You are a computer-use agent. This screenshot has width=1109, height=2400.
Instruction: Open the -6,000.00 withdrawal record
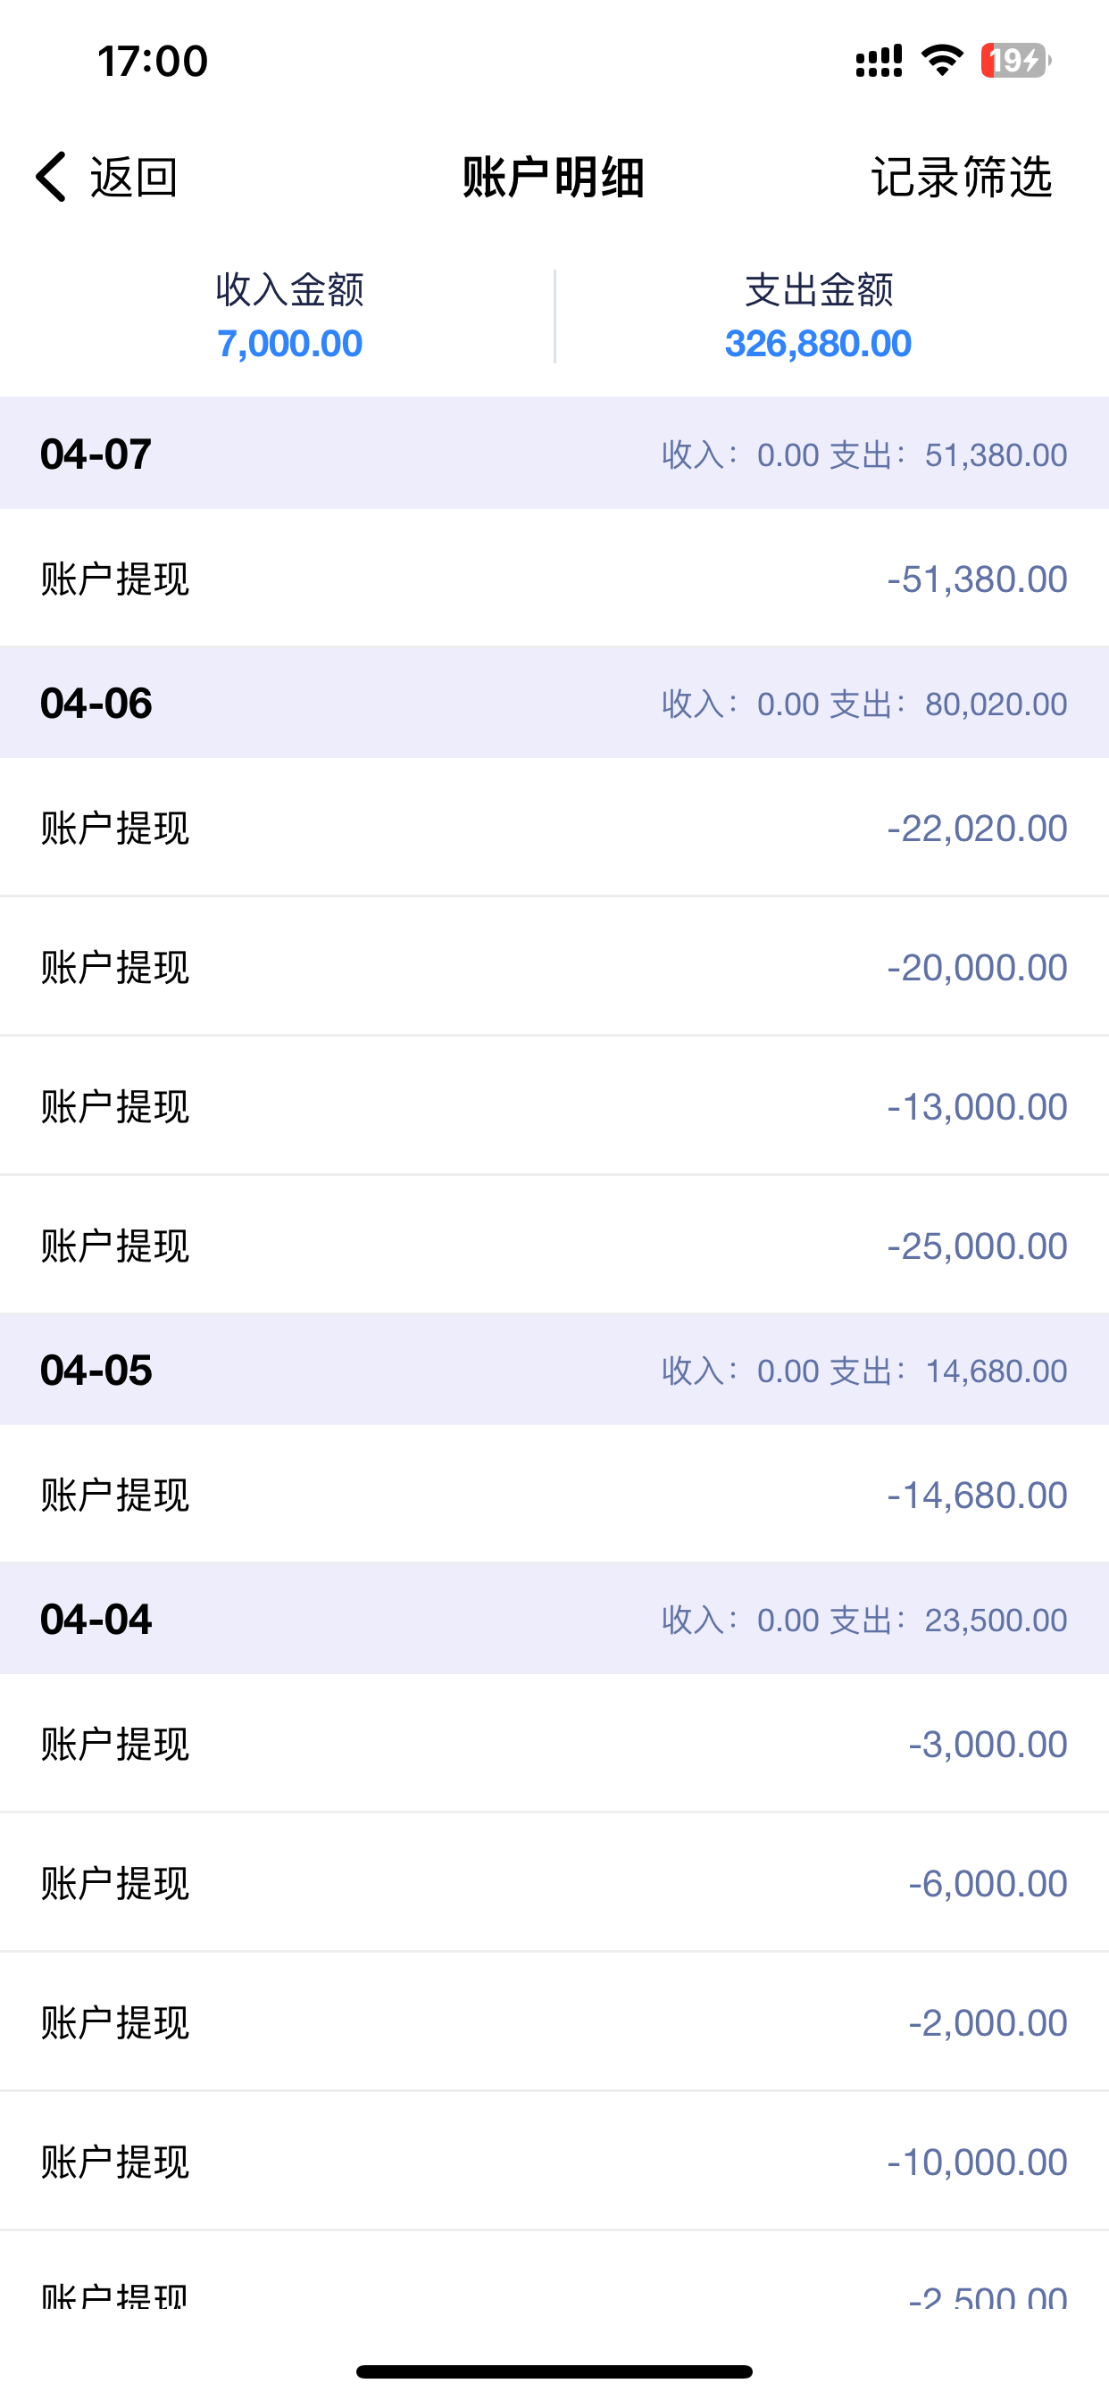click(x=554, y=1883)
